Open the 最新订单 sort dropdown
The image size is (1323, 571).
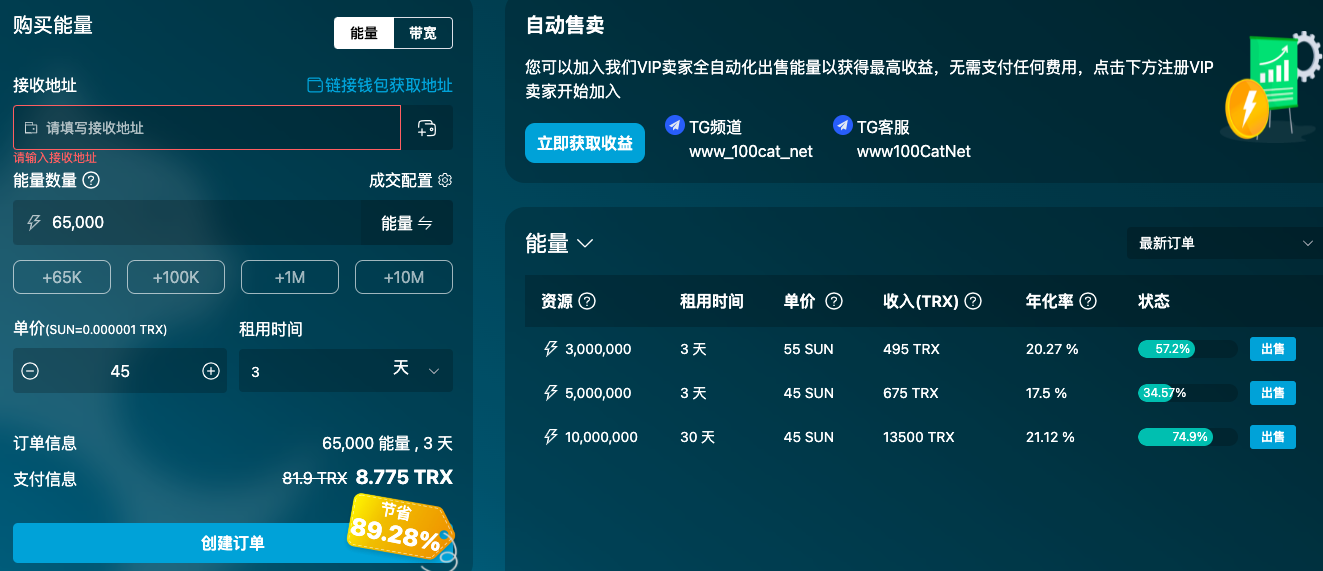tap(1225, 243)
